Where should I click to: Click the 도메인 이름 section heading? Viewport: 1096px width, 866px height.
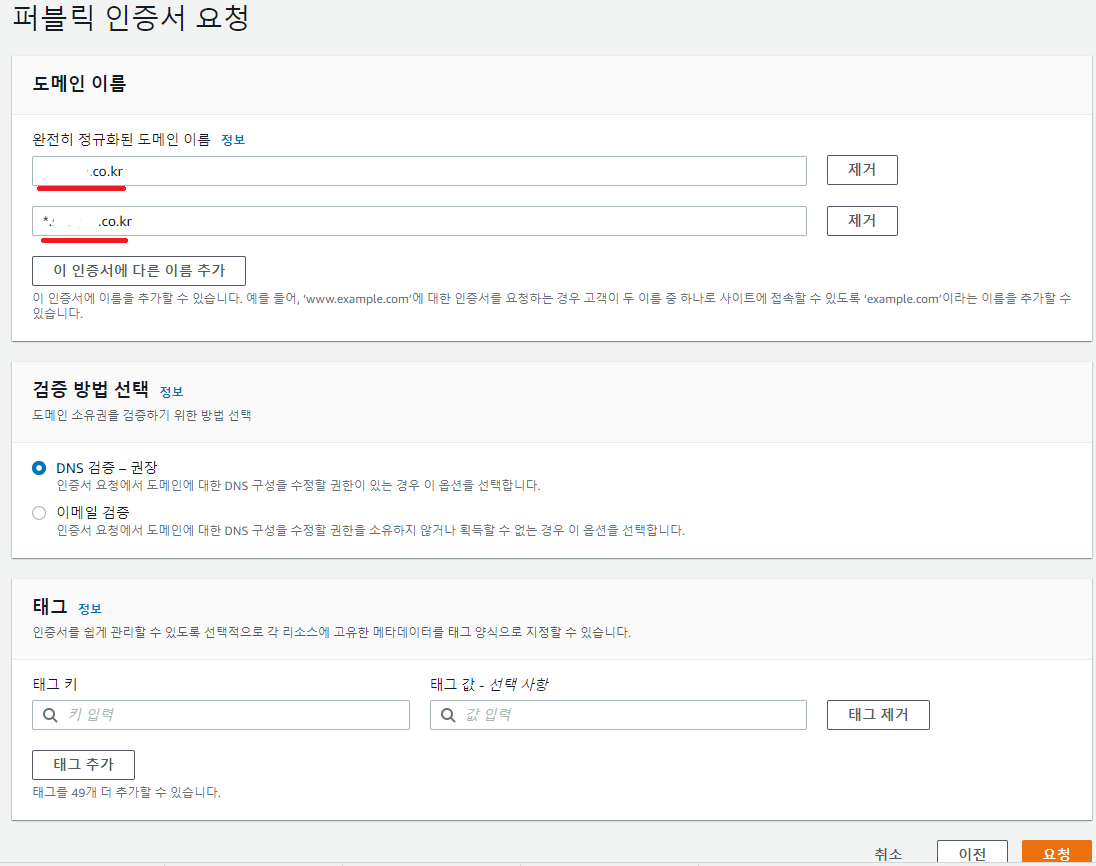point(79,84)
